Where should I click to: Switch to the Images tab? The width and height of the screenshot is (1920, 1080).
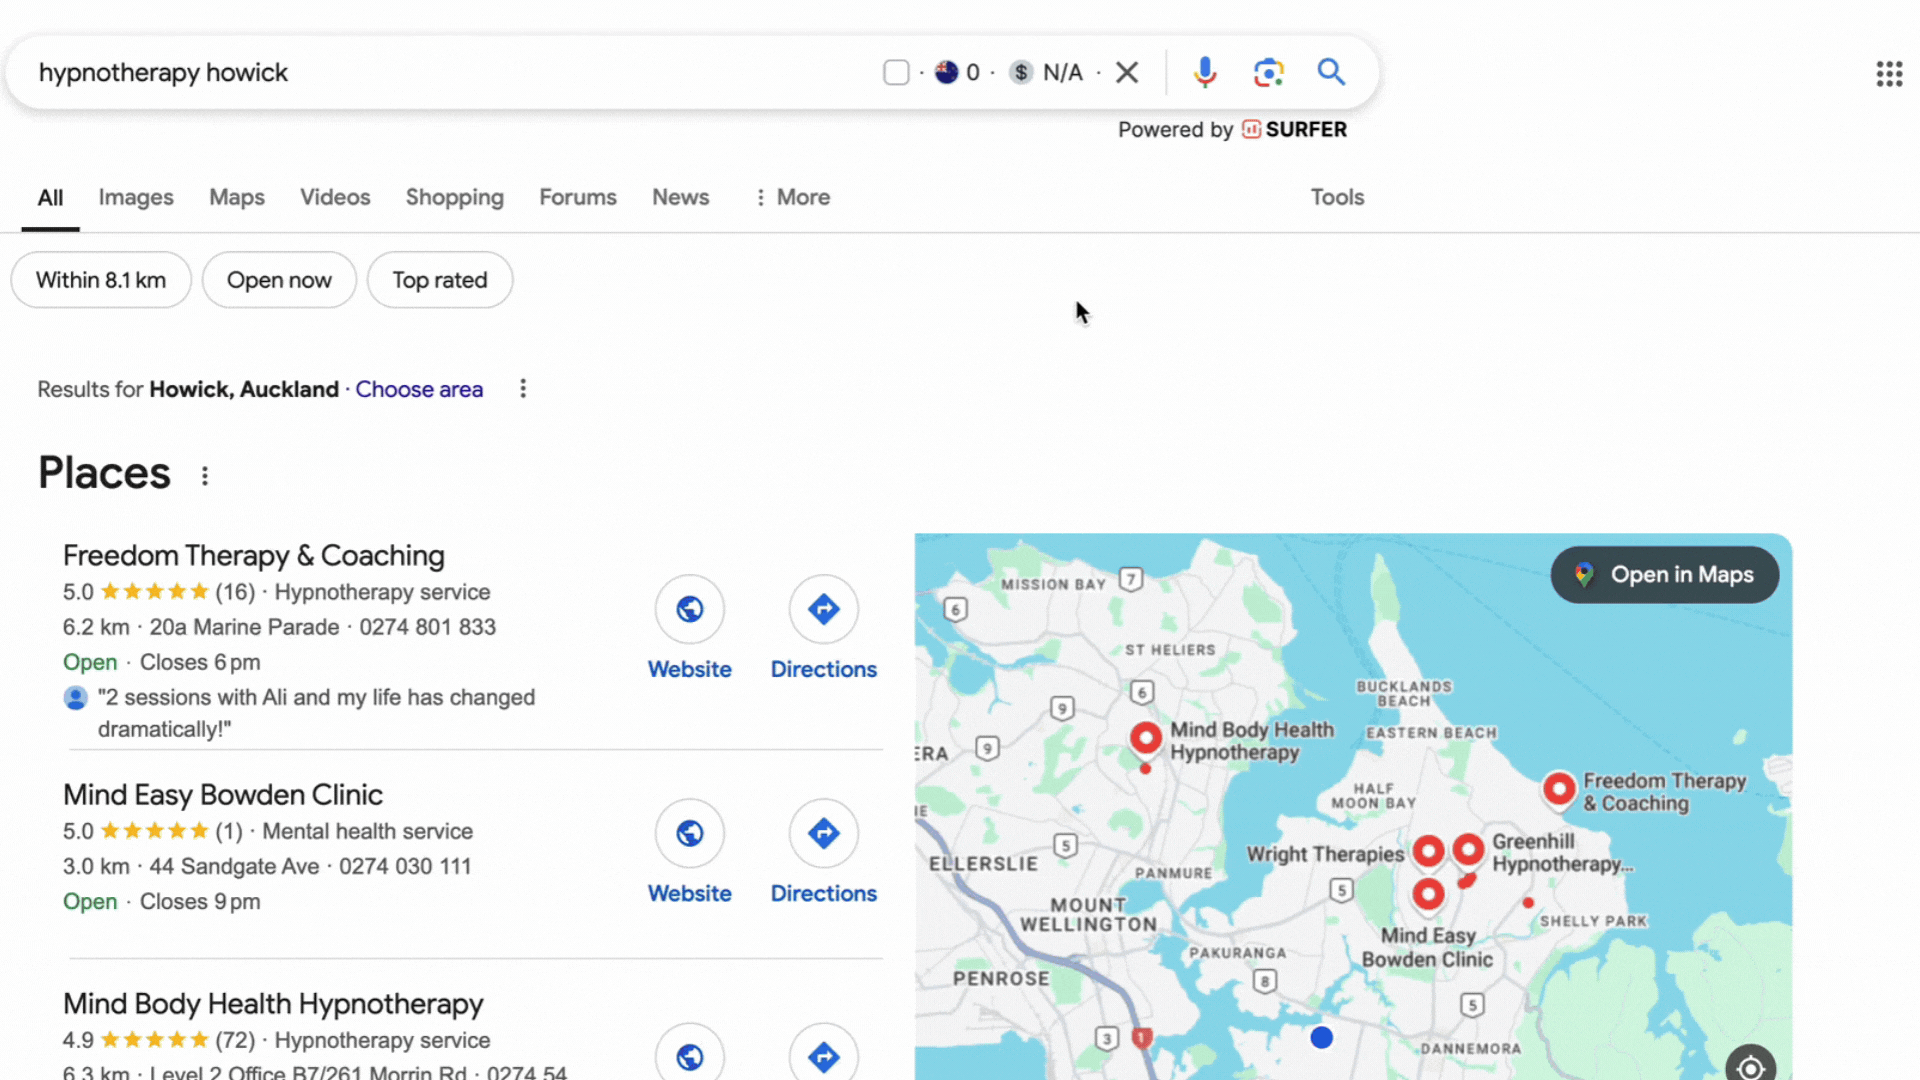(136, 197)
